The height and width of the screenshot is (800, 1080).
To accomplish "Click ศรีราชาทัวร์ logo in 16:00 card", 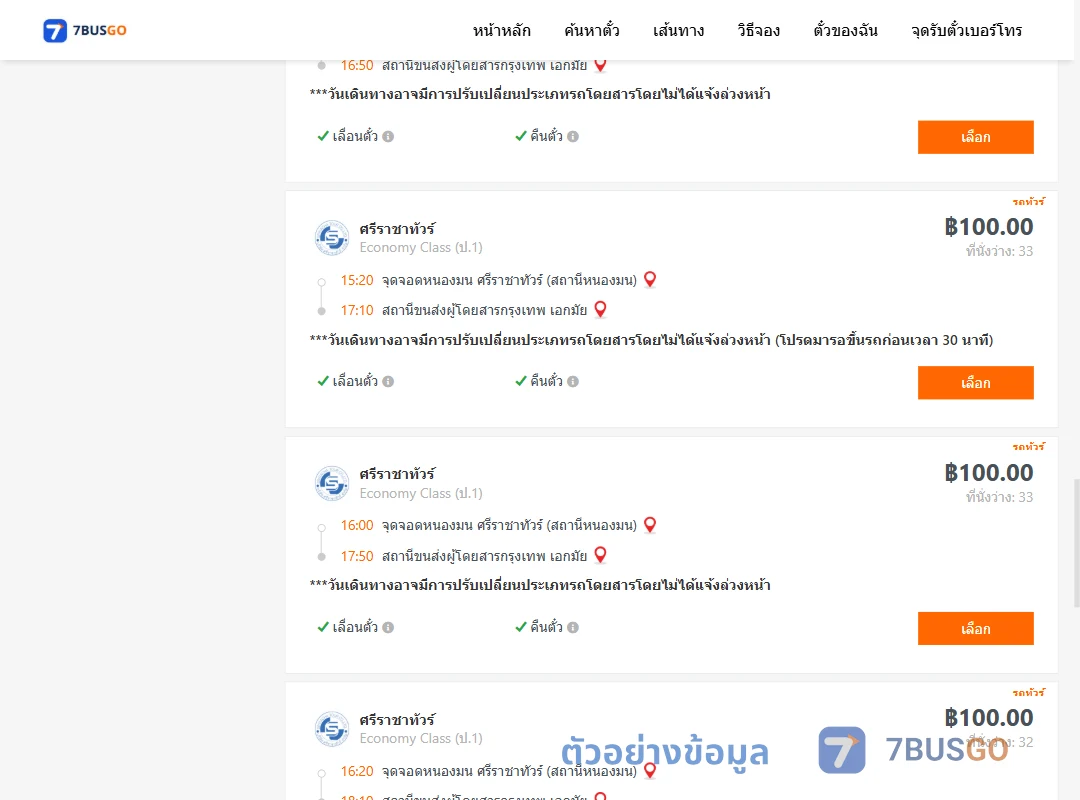I will tap(332, 483).
